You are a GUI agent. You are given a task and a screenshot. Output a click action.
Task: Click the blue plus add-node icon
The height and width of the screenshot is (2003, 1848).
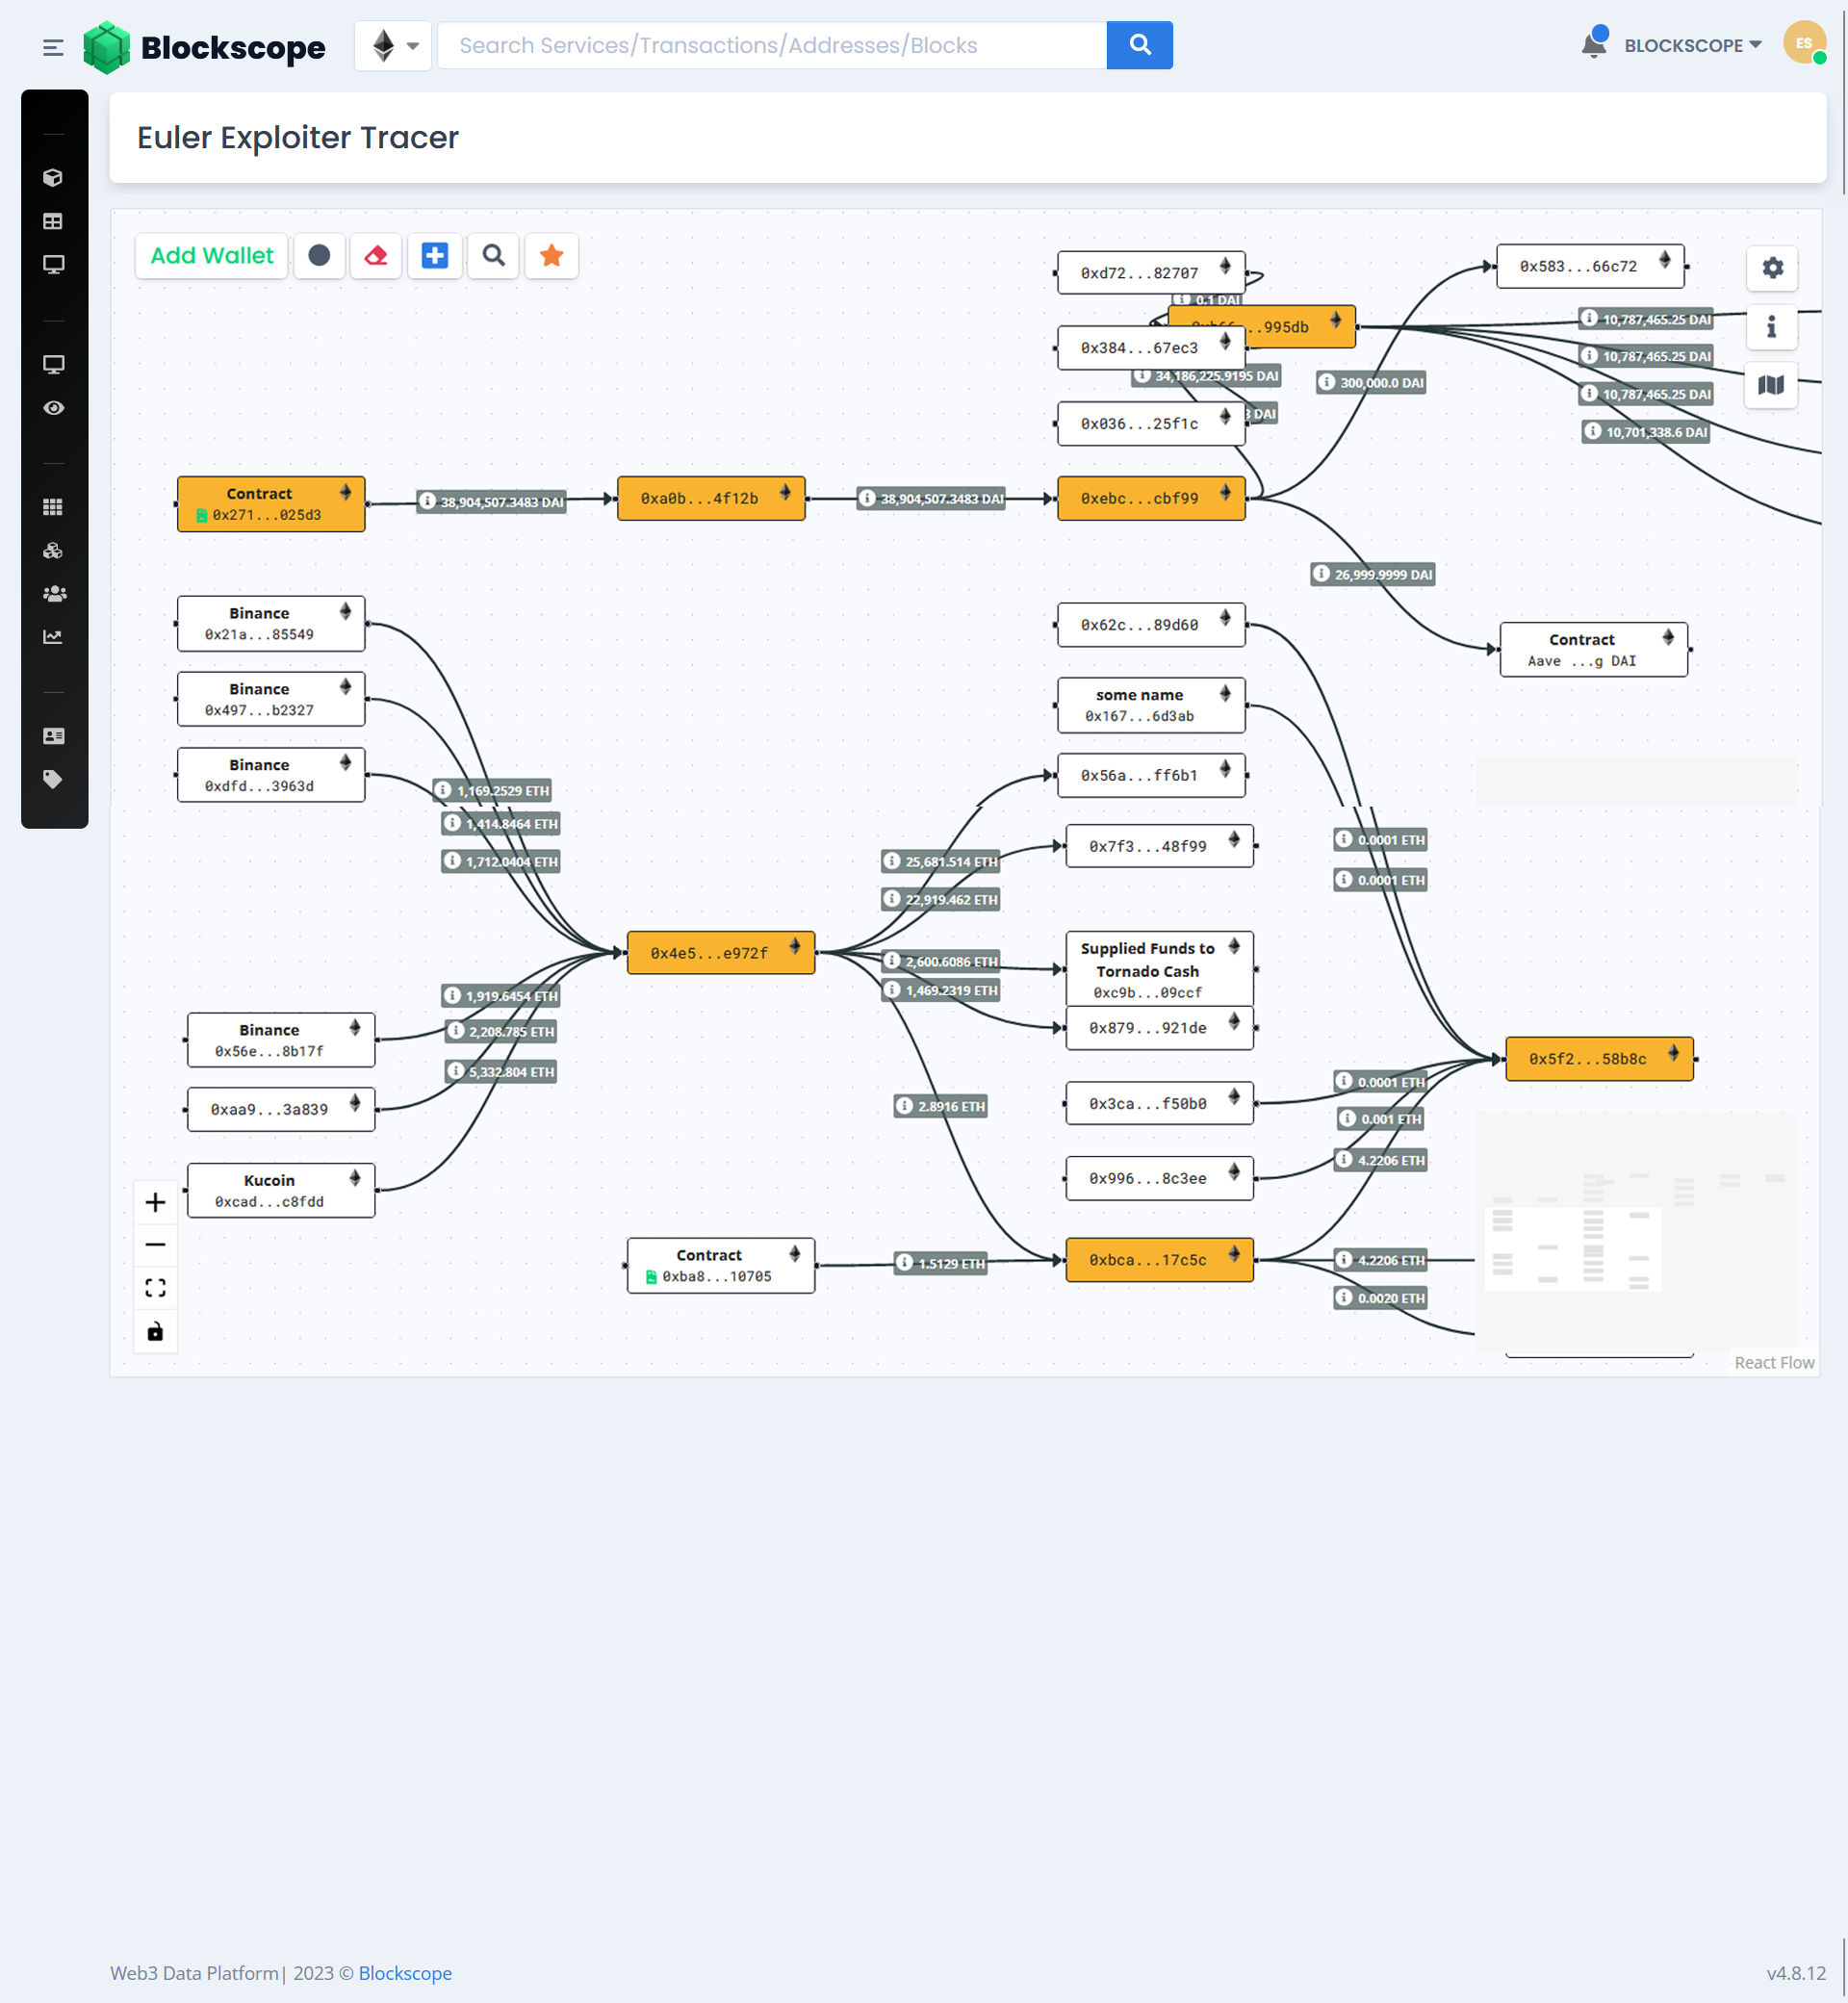coord(434,256)
